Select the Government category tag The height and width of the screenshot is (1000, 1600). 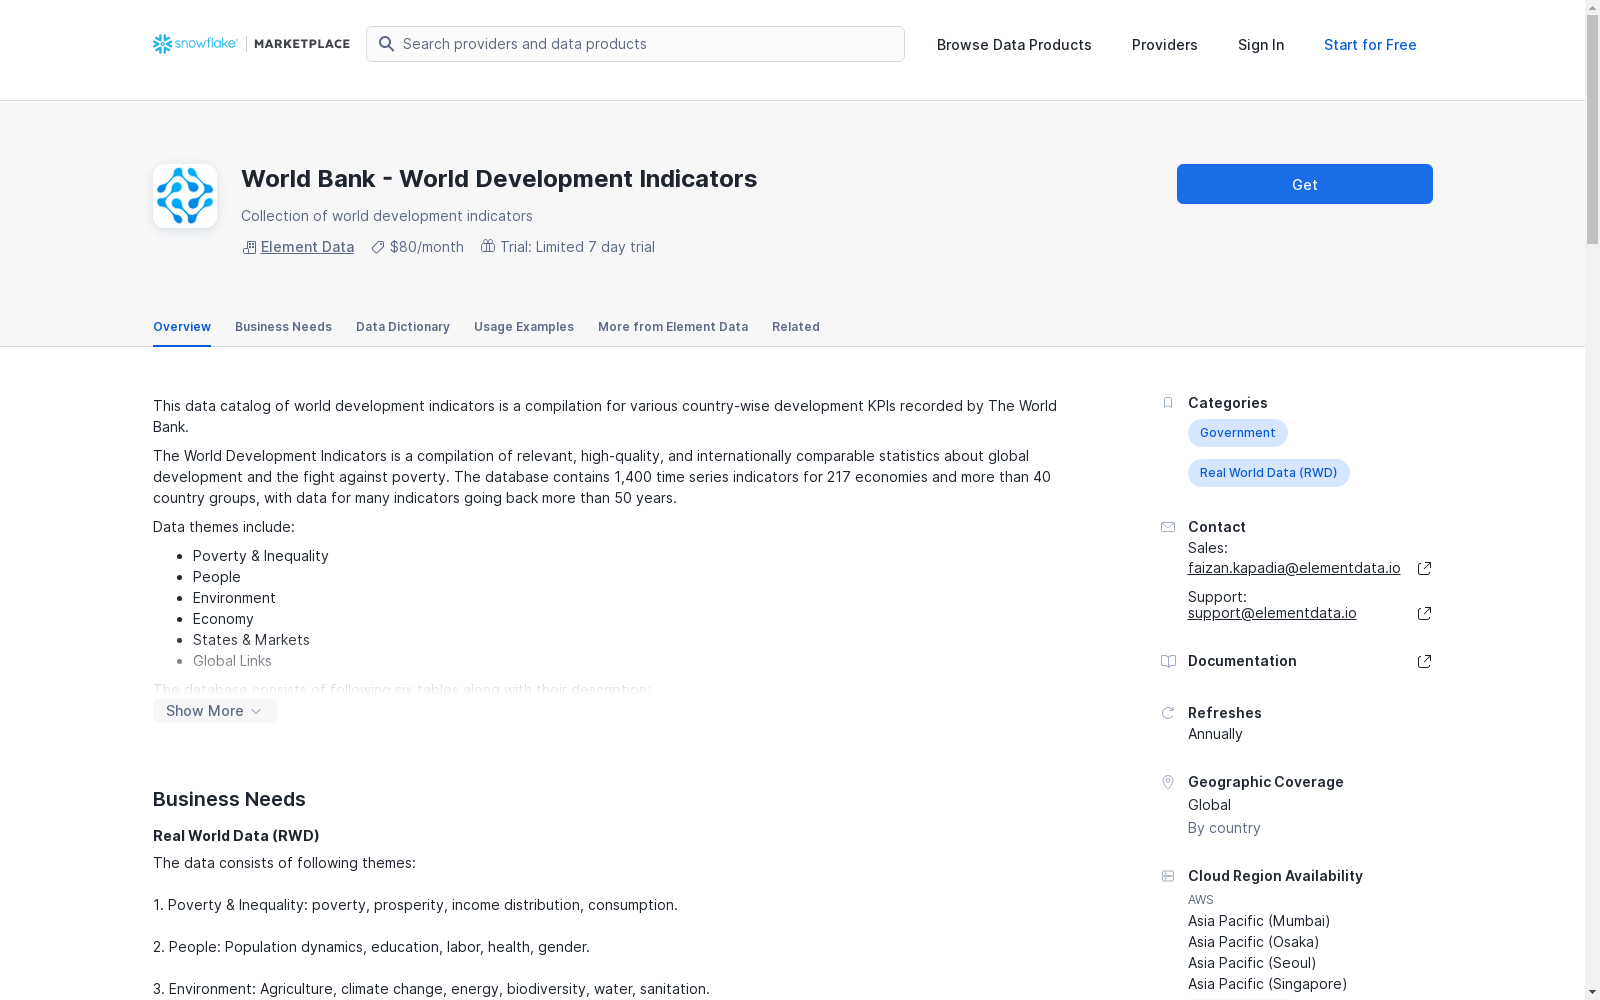(x=1238, y=433)
